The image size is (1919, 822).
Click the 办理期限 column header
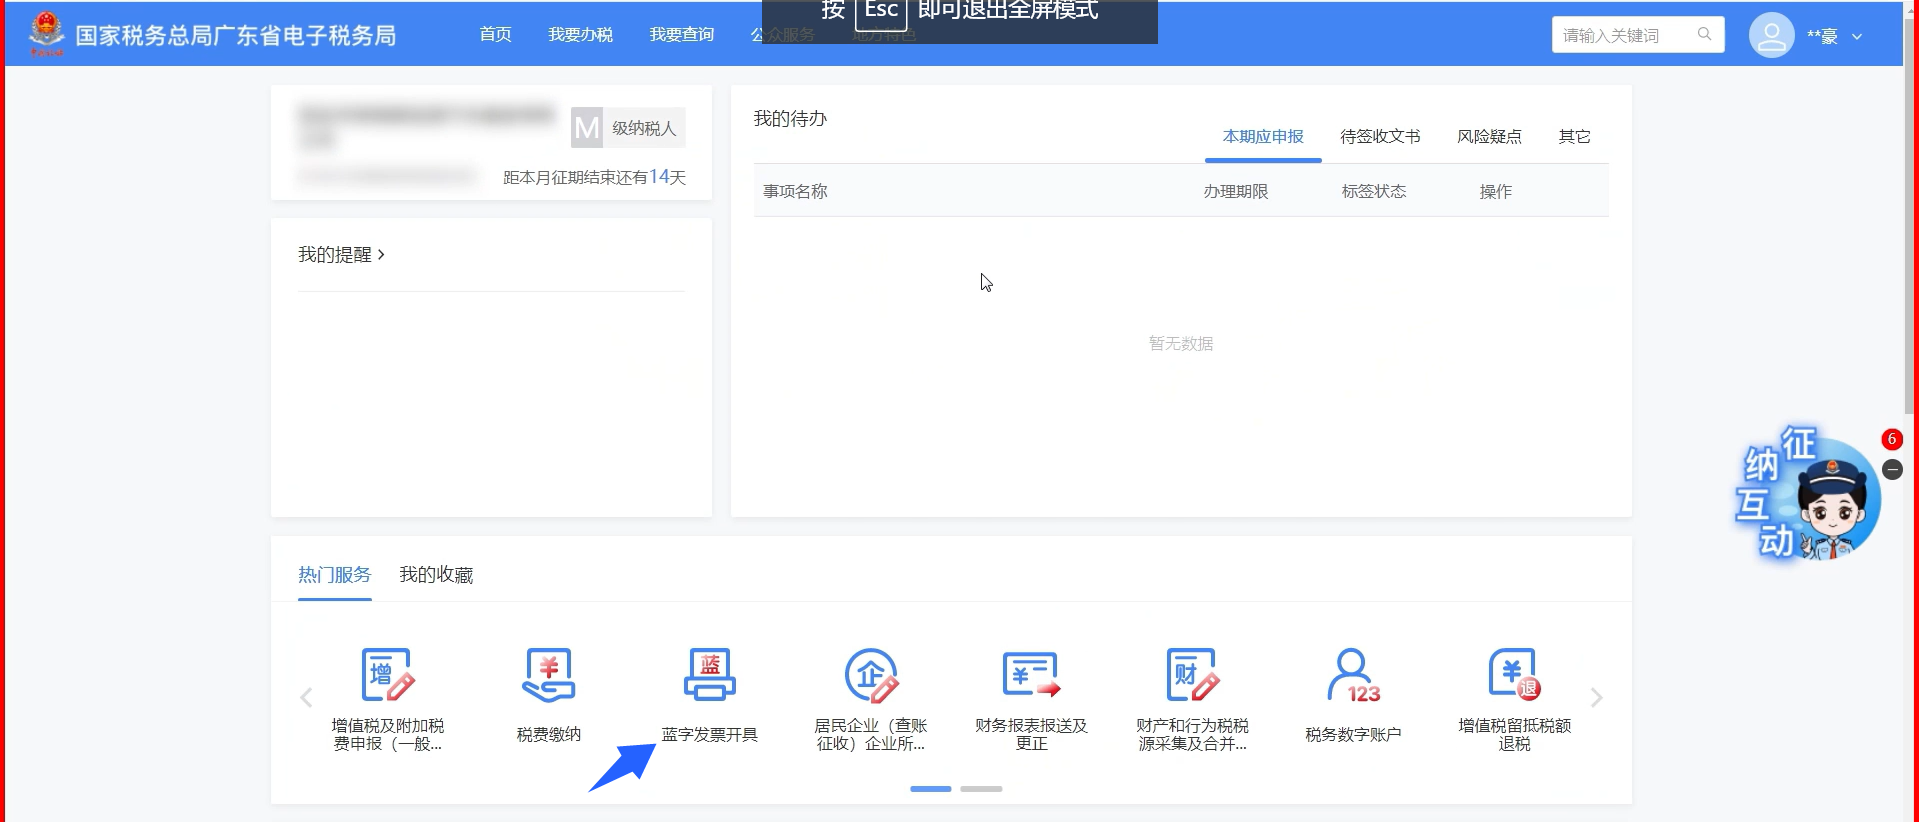1236,191
